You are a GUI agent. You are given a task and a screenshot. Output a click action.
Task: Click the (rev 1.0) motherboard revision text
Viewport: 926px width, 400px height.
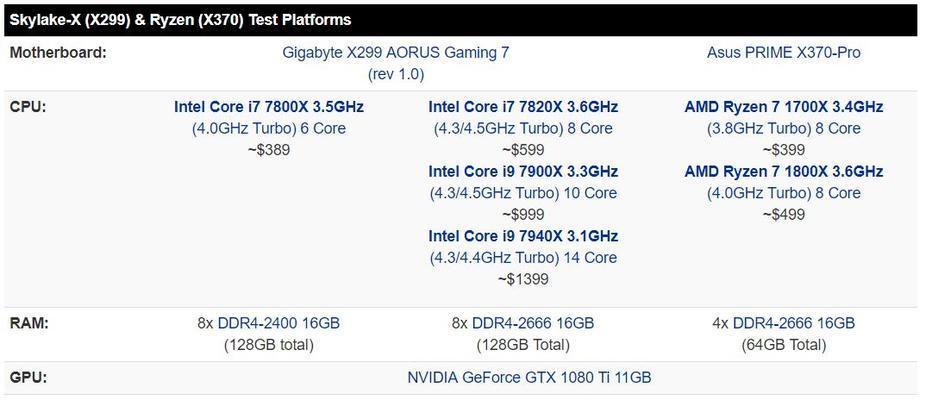click(x=396, y=74)
